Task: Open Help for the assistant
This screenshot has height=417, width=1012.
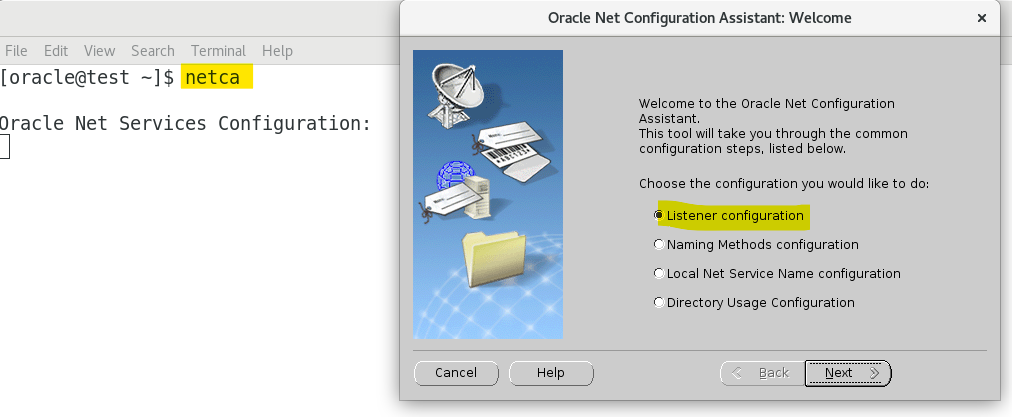Action: click(x=551, y=373)
